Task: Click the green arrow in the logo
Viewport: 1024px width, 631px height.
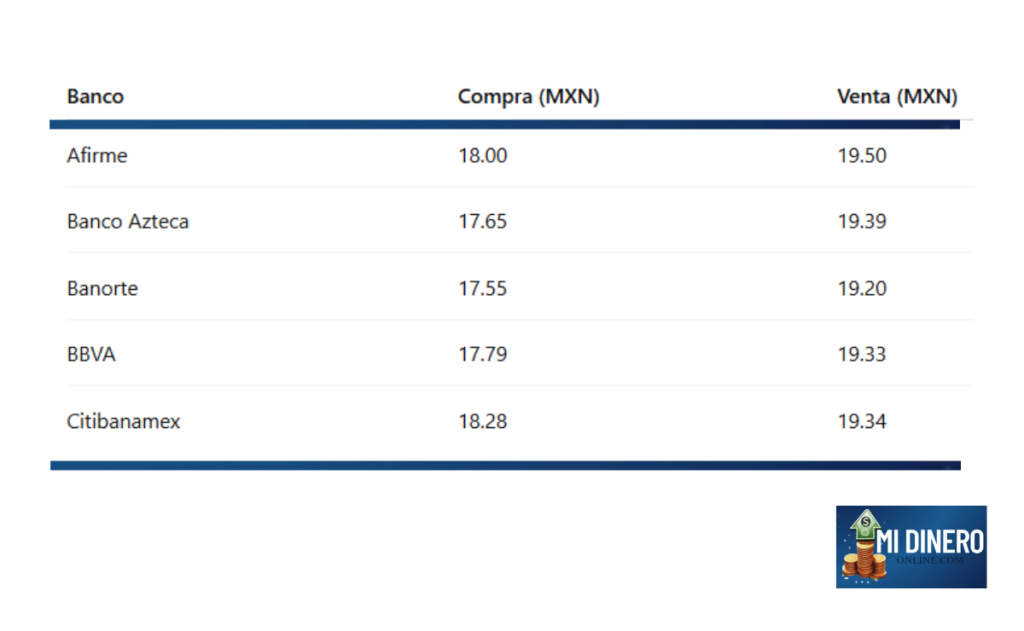Action: tap(865, 525)
